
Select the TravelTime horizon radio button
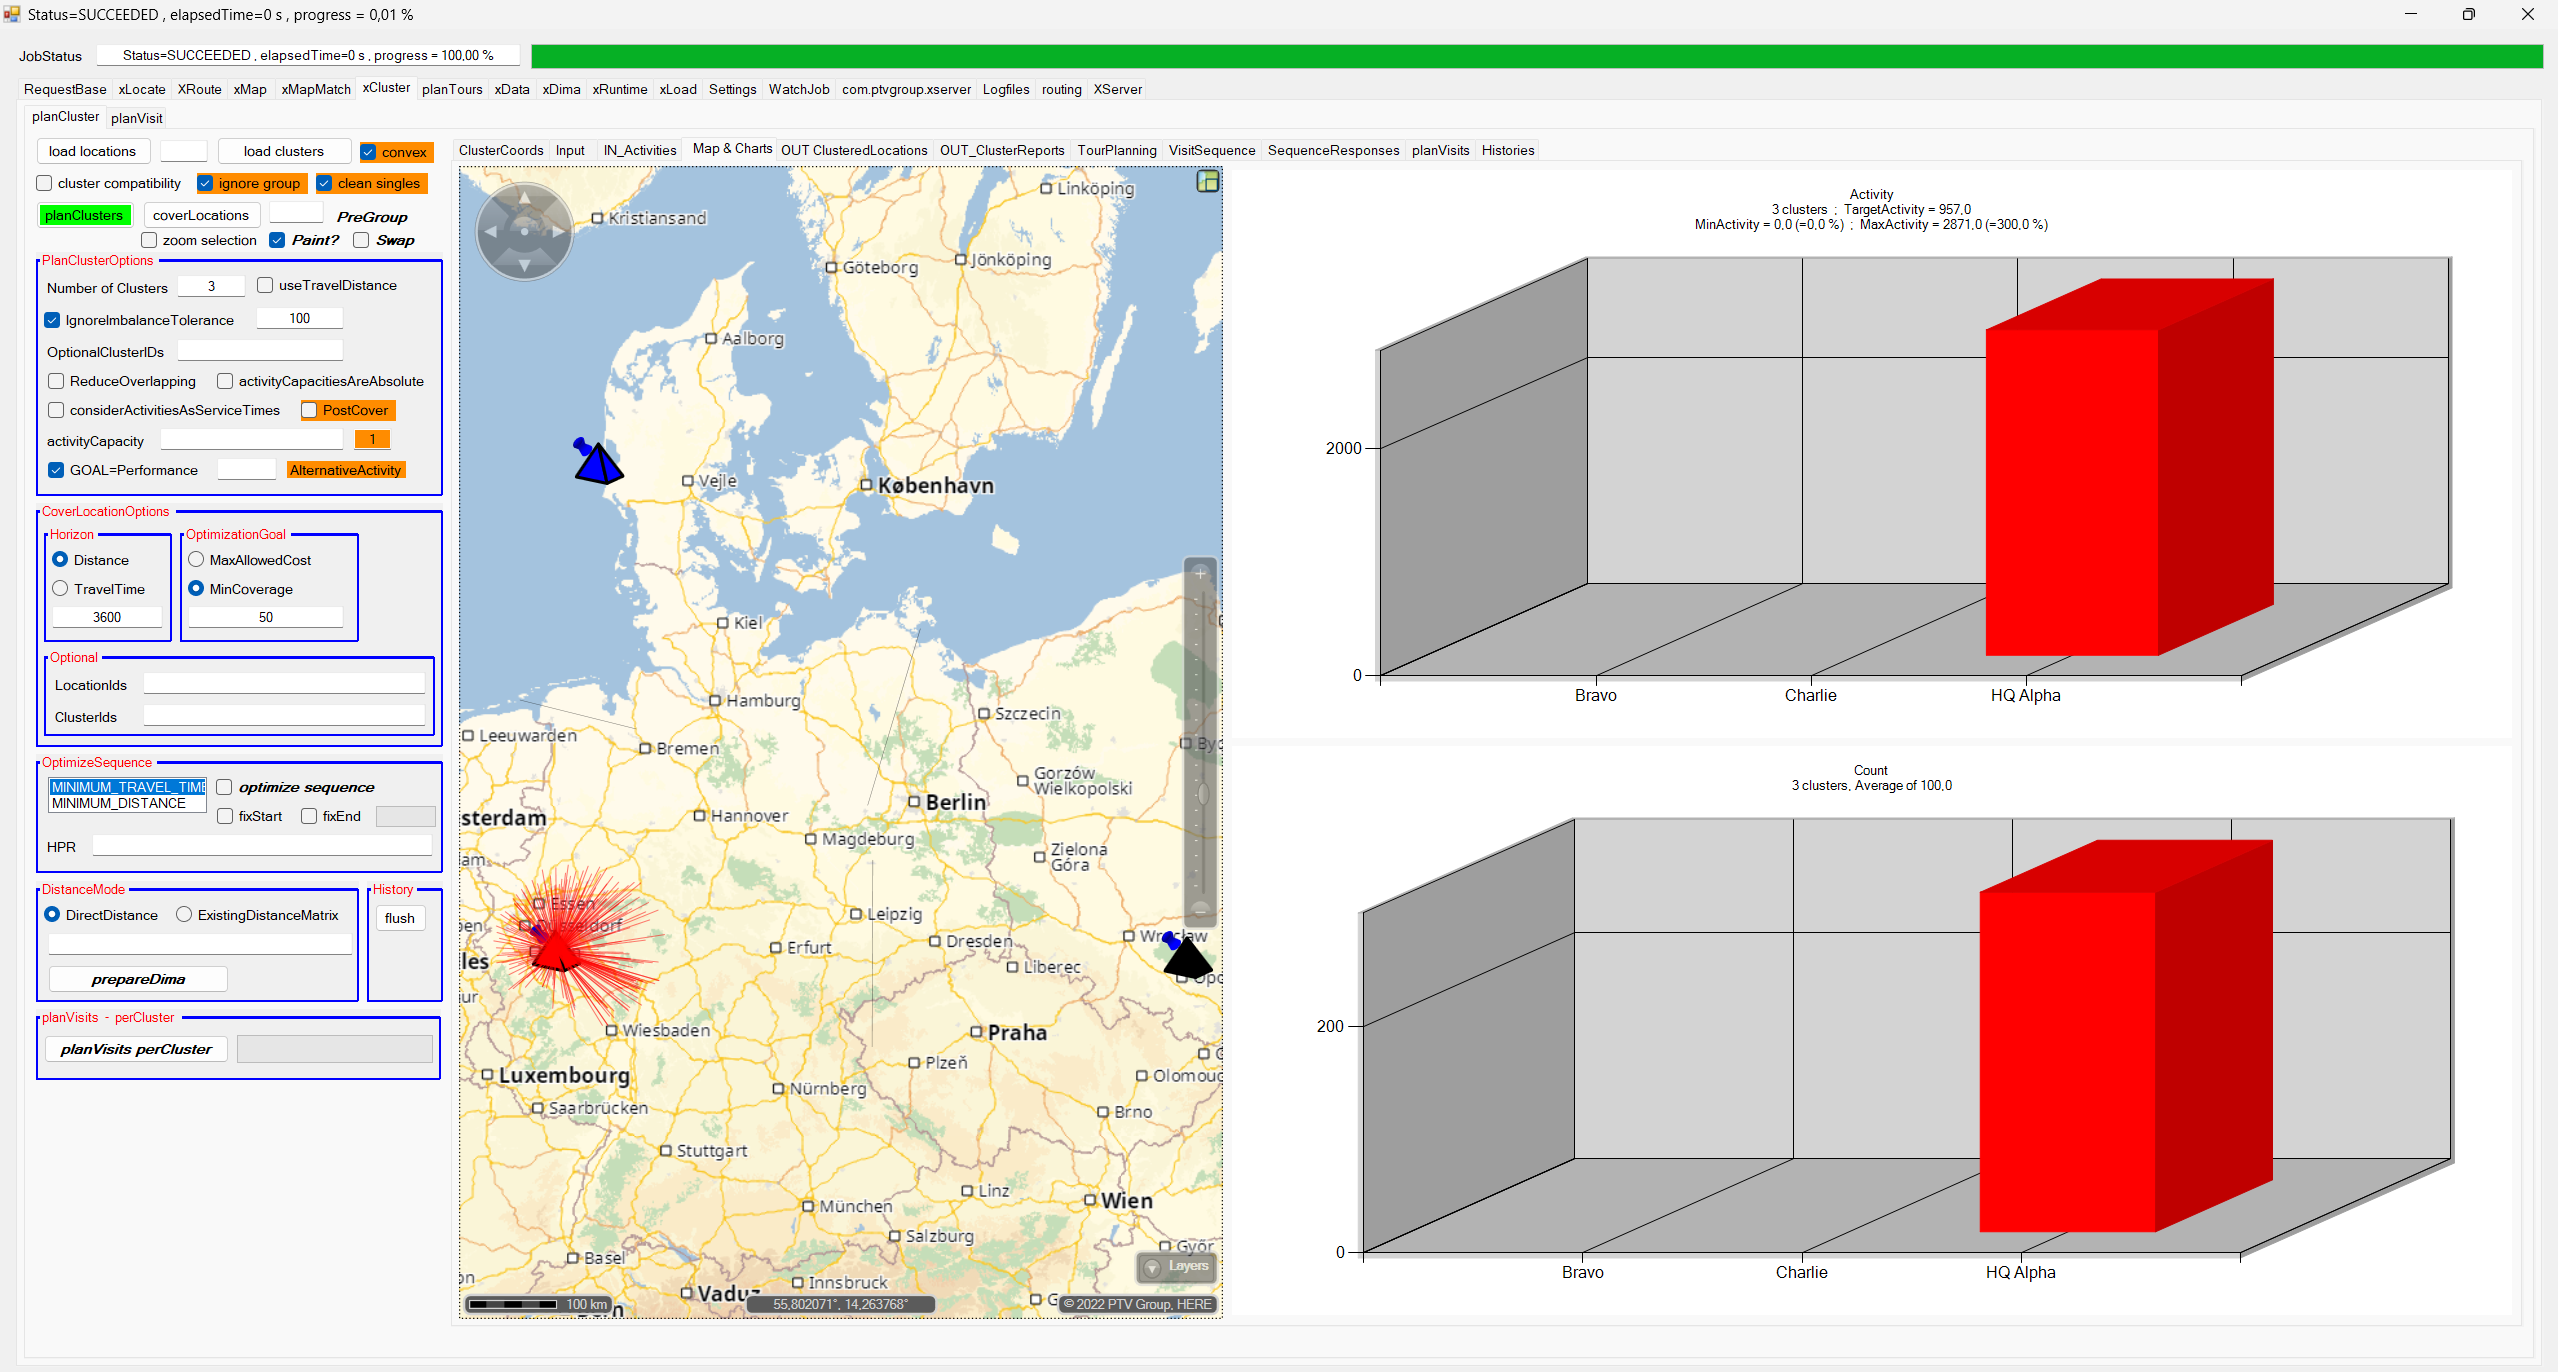(61, 589)
